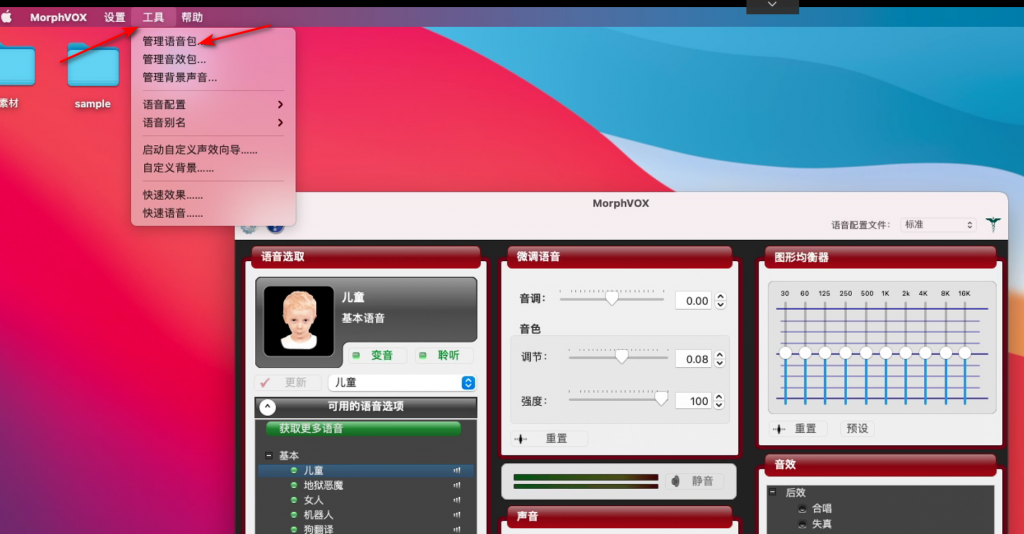Toggle the 聆听 listen button
The width and height of the screenshot is (1024, 534).
[443, 355]
